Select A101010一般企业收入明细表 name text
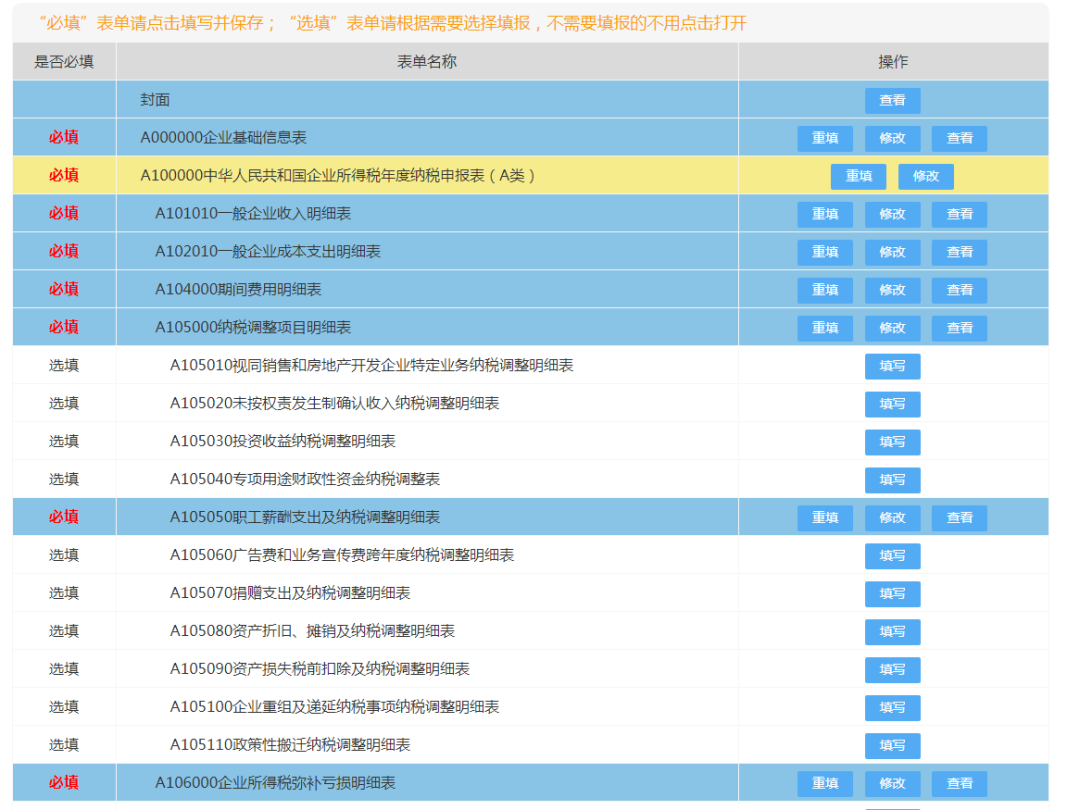Viewport: 1080px width, 810px height. (x=253, y=214)
